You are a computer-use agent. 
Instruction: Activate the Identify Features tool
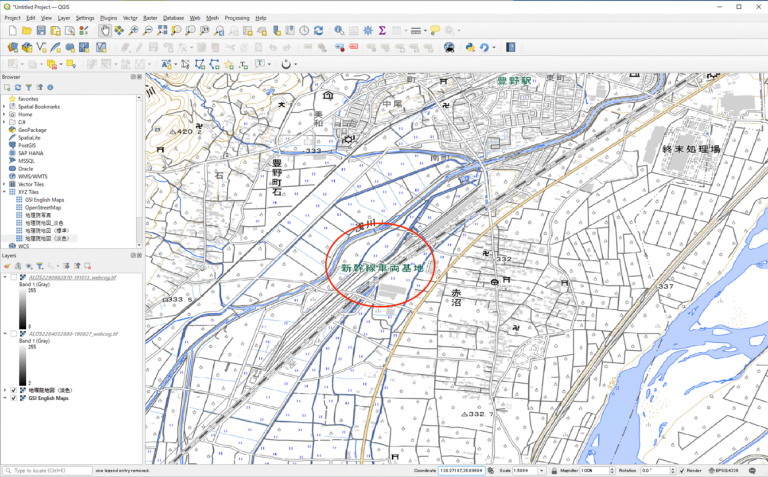[x=339, y=30]
